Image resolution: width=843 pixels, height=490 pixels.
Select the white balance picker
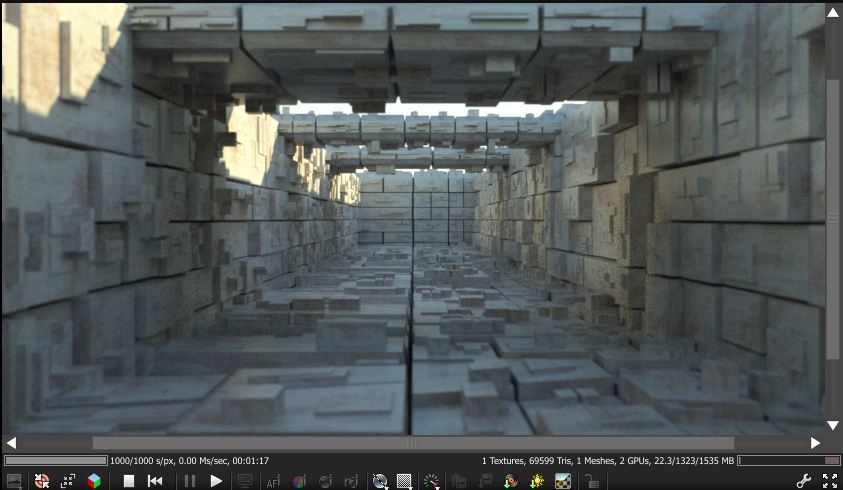[x=299, y=481]
